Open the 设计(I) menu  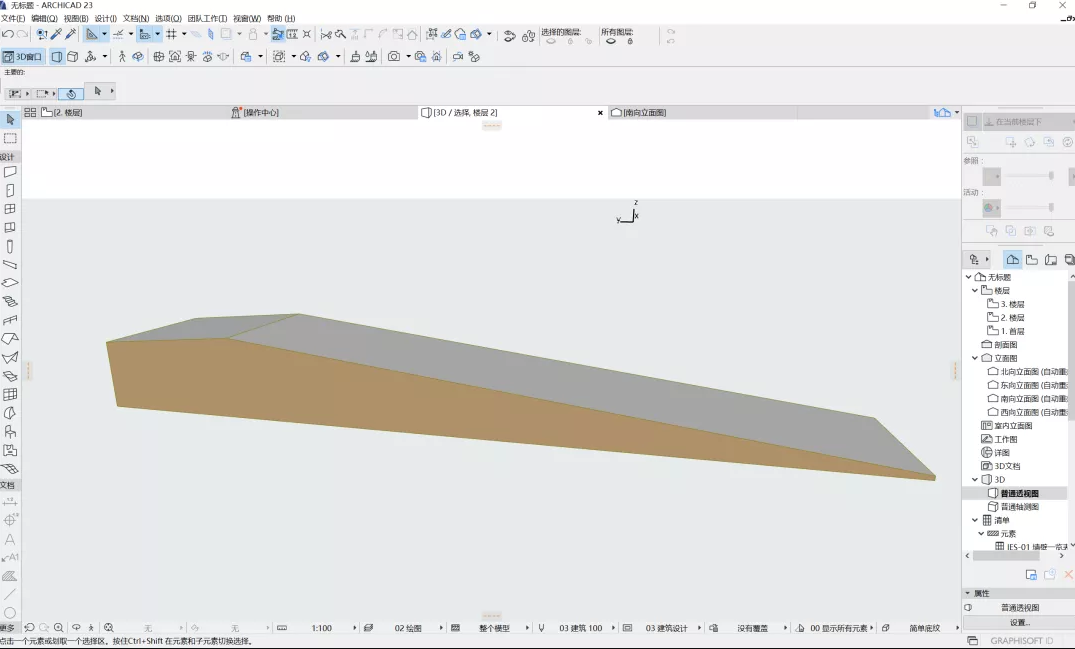click(105, 18)
